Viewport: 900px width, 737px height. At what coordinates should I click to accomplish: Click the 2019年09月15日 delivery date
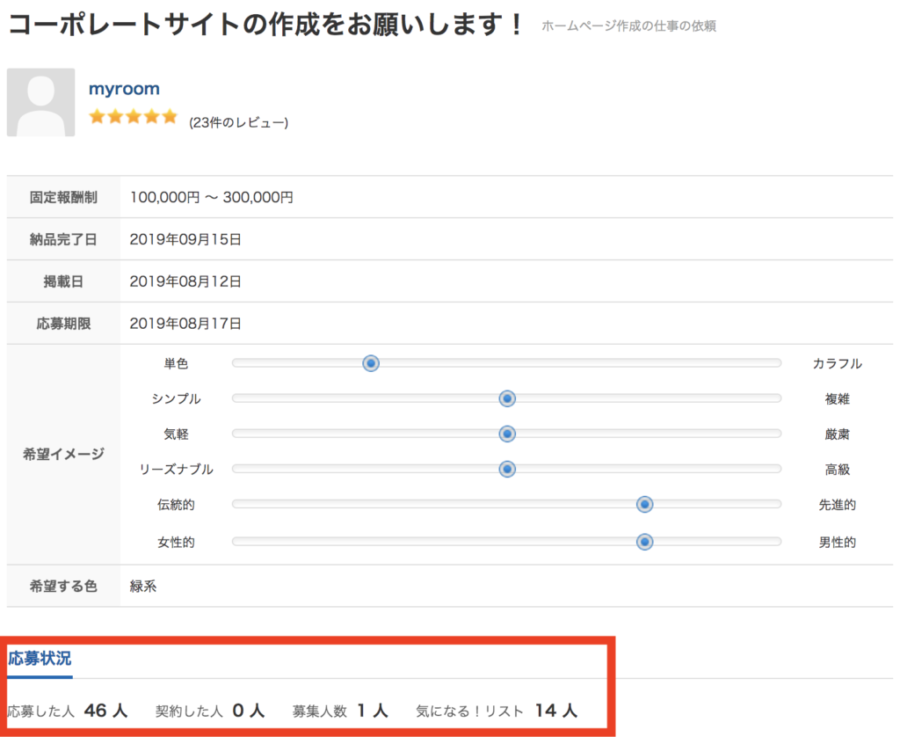[x=185, y=239]
